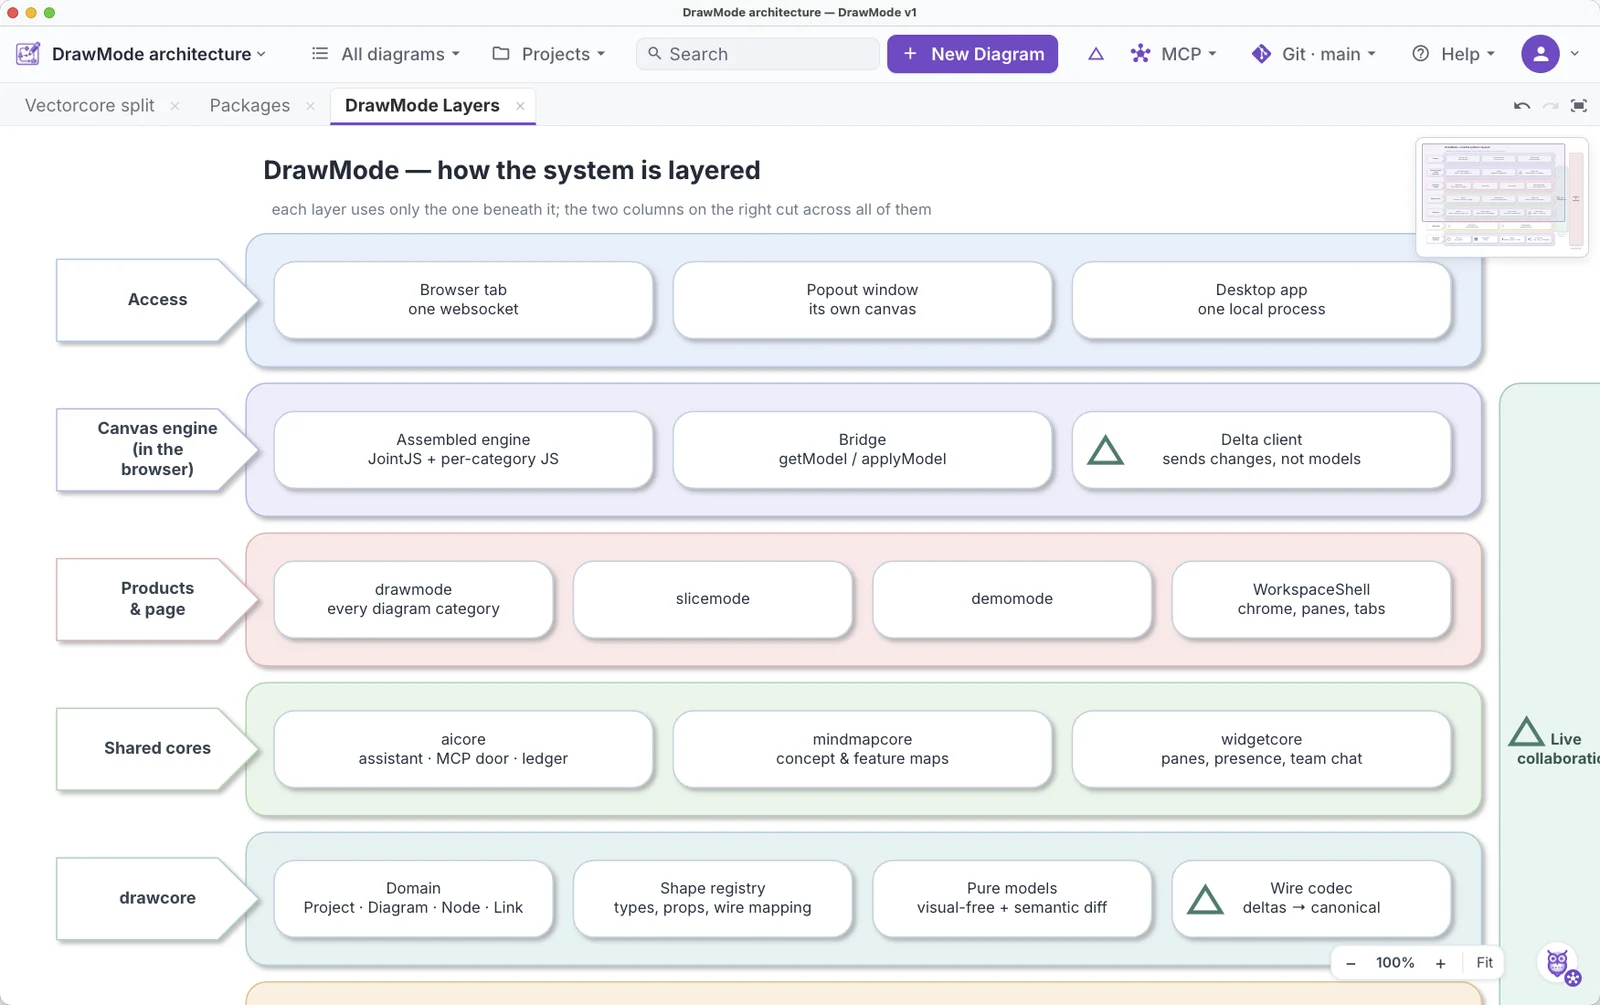
Task: Select the Shared cores layer label
Action: (x=157, y=749)
